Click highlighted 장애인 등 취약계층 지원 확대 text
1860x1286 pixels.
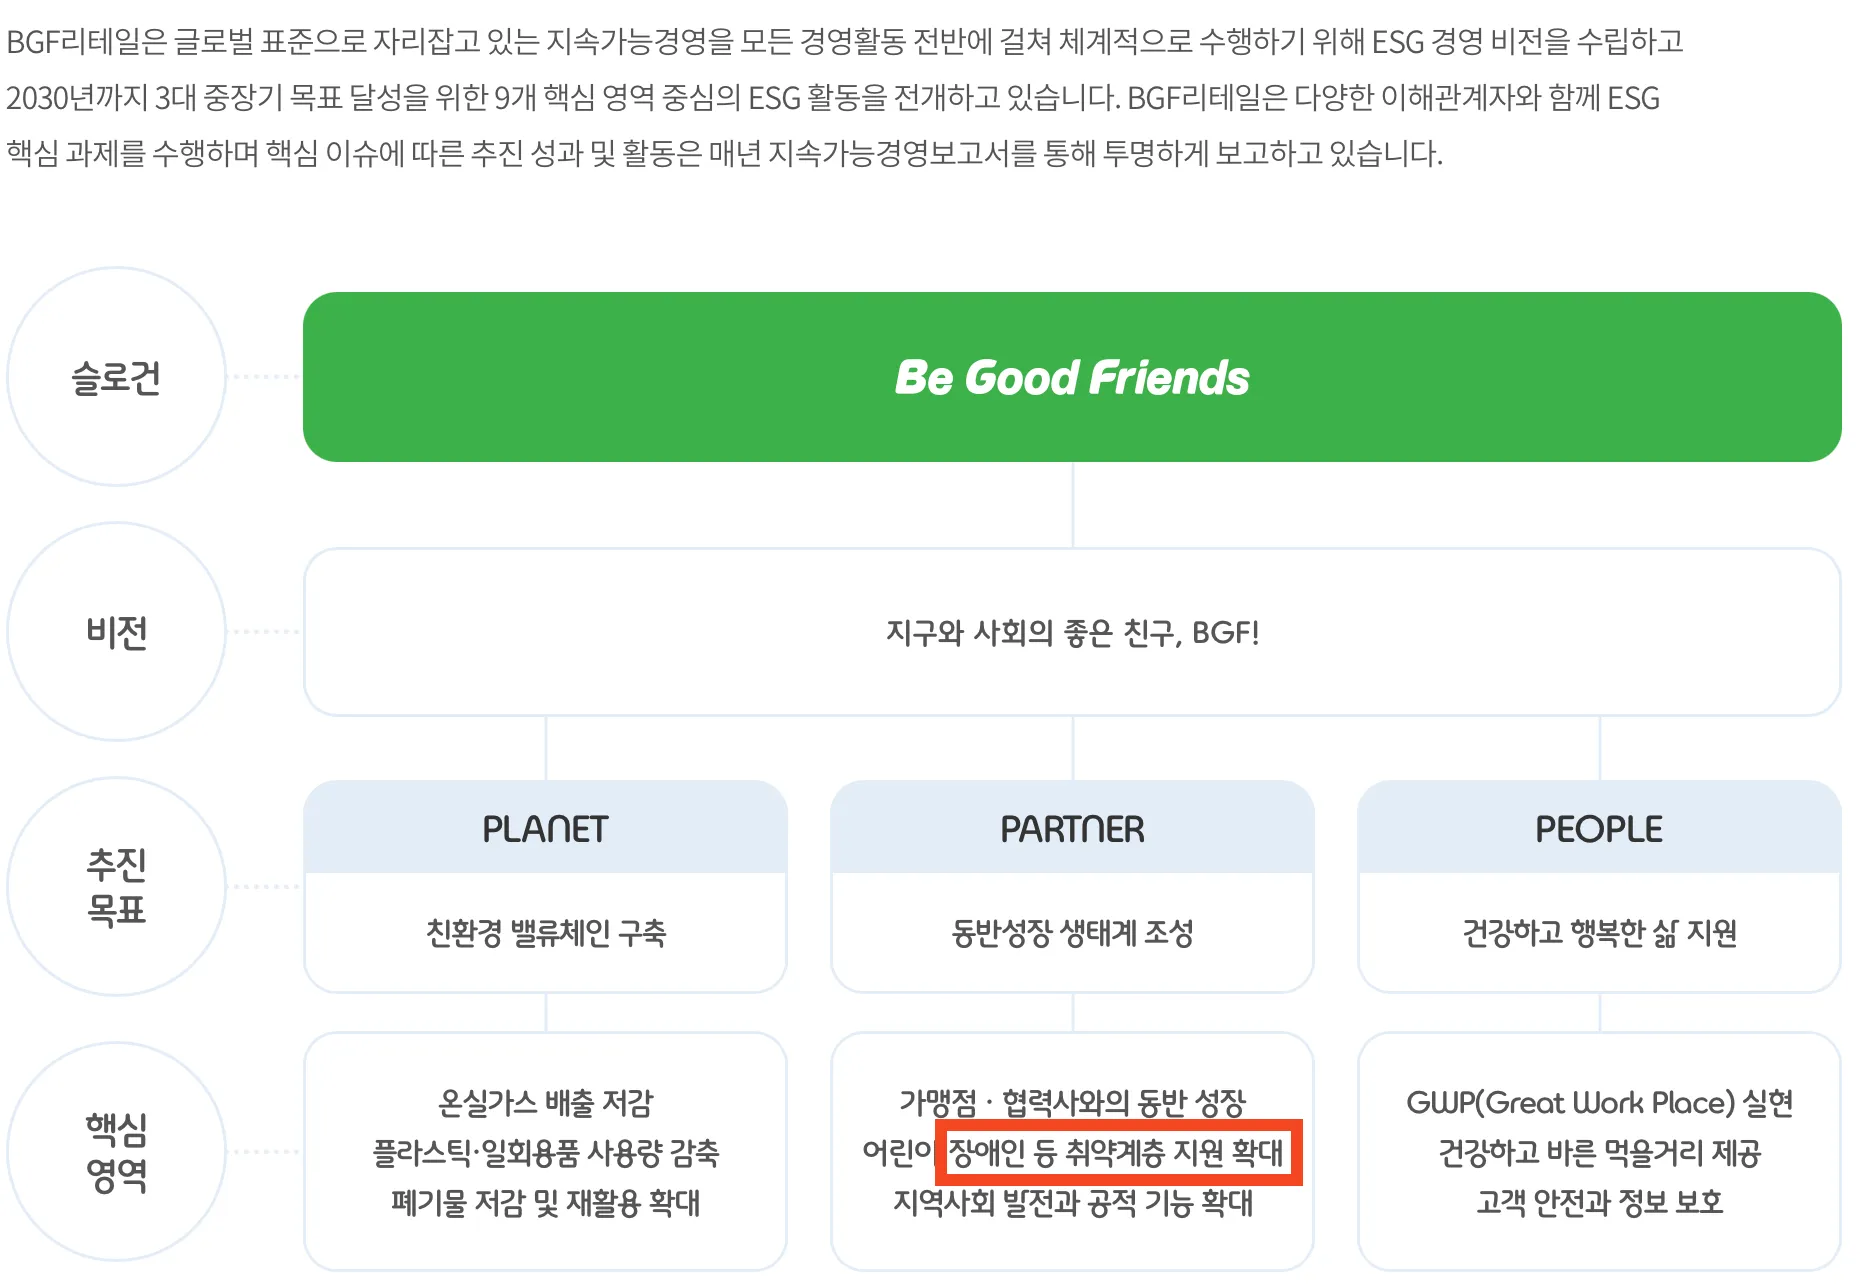(x=1116, y=1153)
